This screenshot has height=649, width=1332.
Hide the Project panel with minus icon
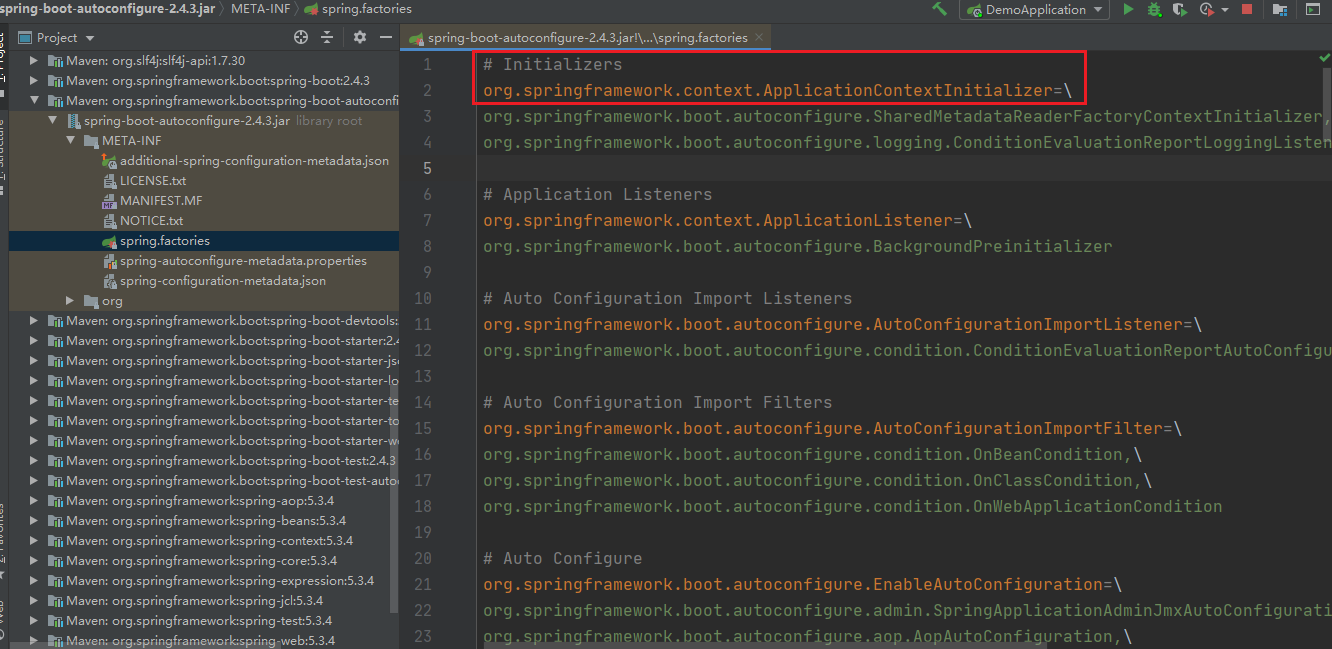click(x=385, y=37)
